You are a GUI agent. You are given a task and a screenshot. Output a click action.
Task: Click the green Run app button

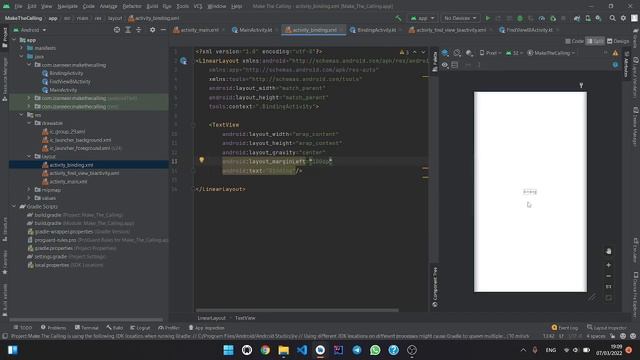point(488,18)
